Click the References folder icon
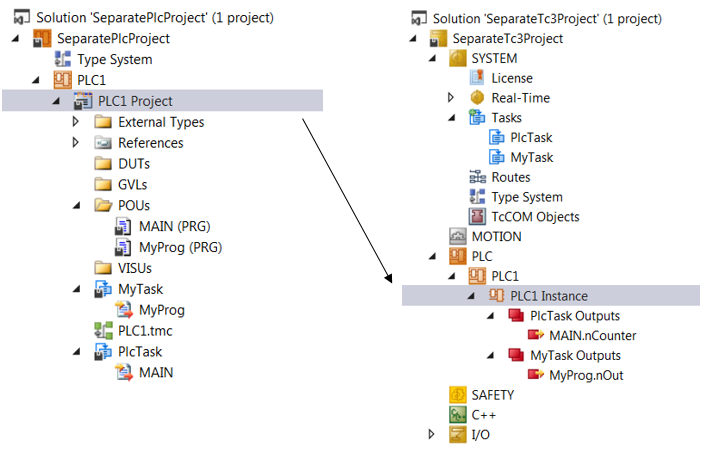The image size is (713, 453). click(x=103, y=143)
